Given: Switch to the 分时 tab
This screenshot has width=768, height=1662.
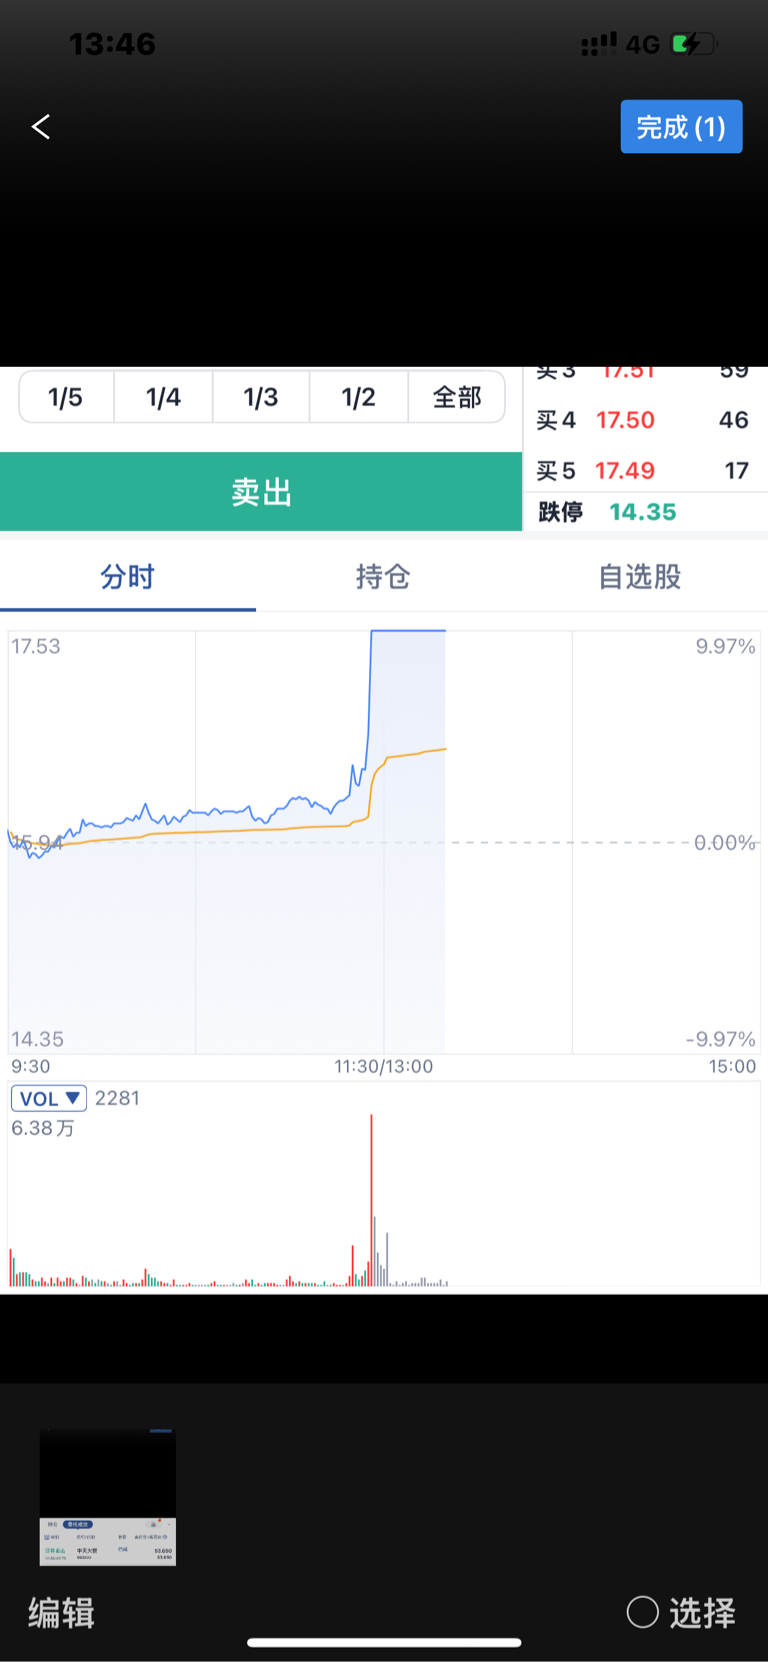Looking at the screenshot, I should (x=128, y=577).
